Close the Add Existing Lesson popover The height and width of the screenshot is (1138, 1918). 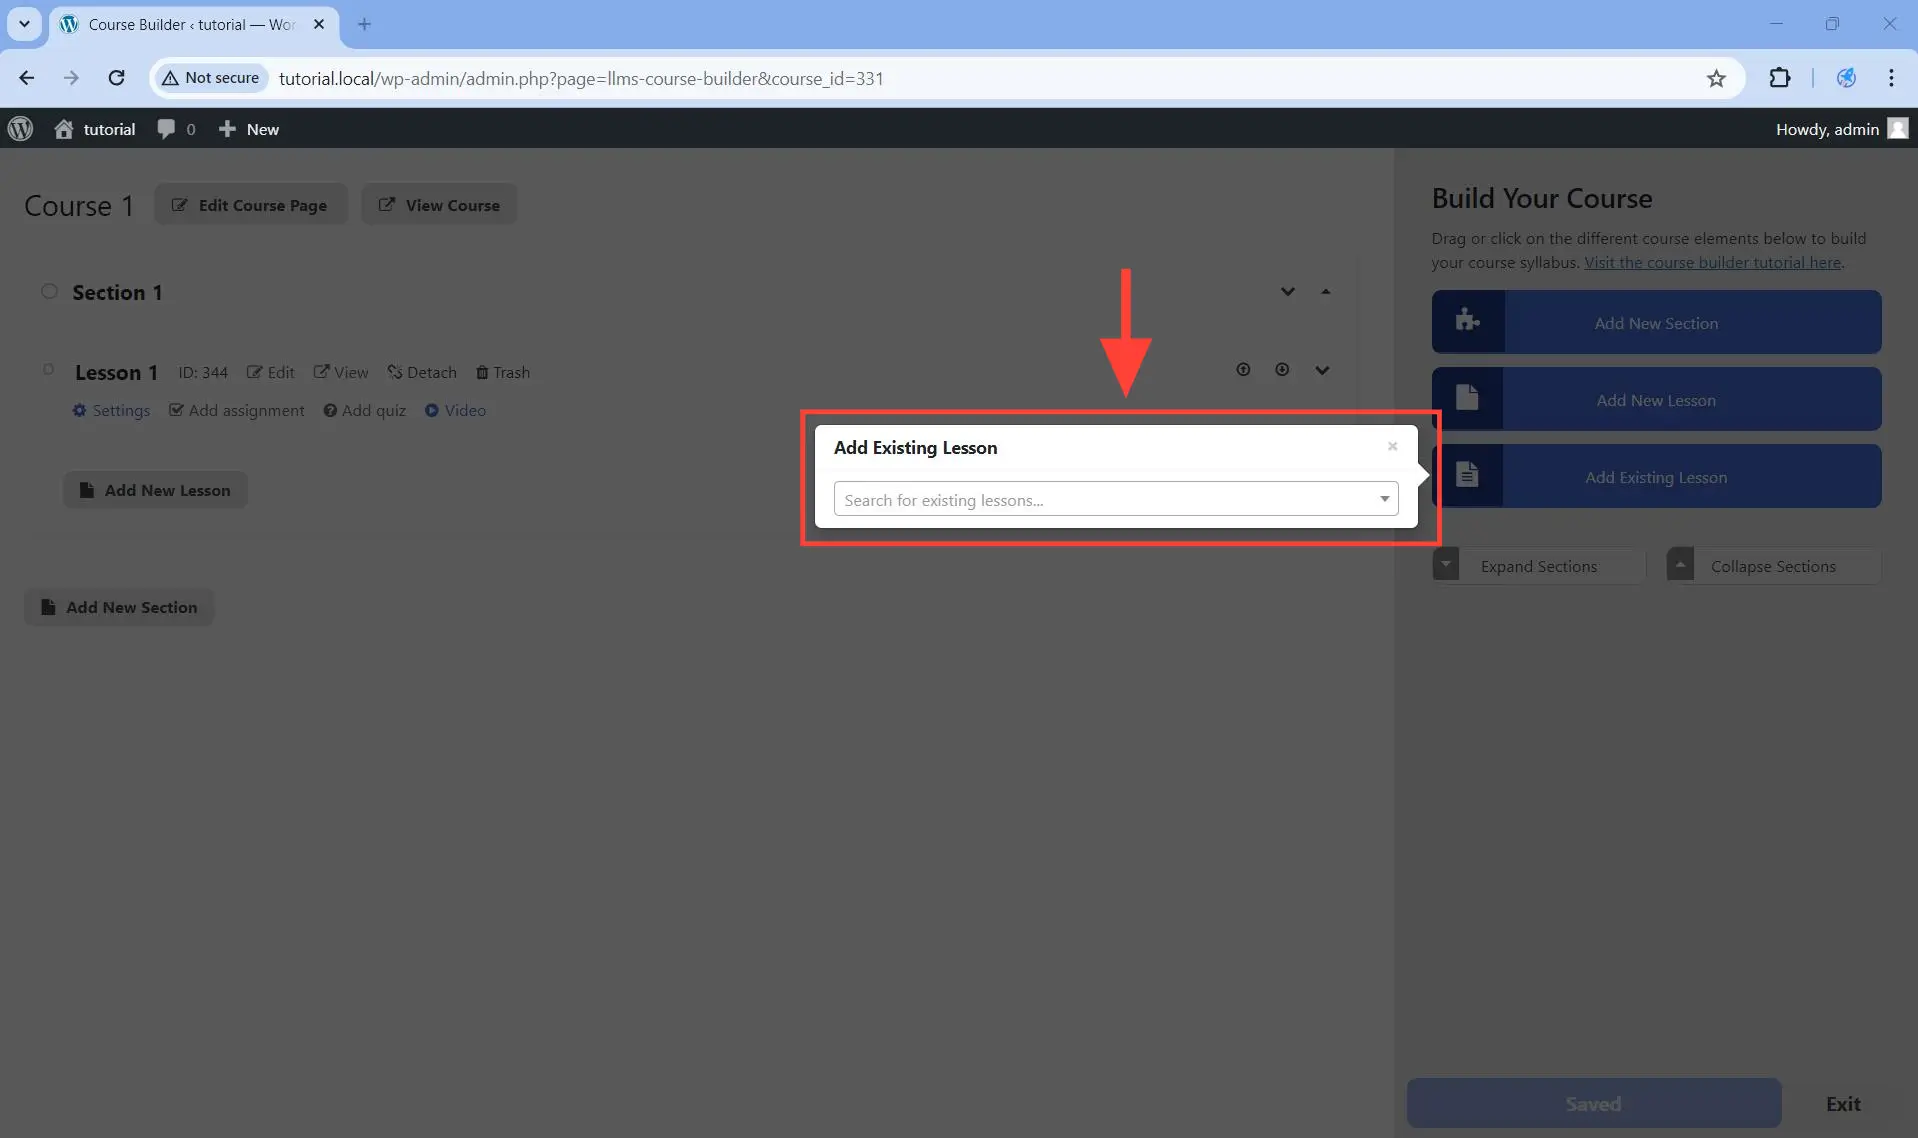pyautogui.click(x=1392, y=446)
